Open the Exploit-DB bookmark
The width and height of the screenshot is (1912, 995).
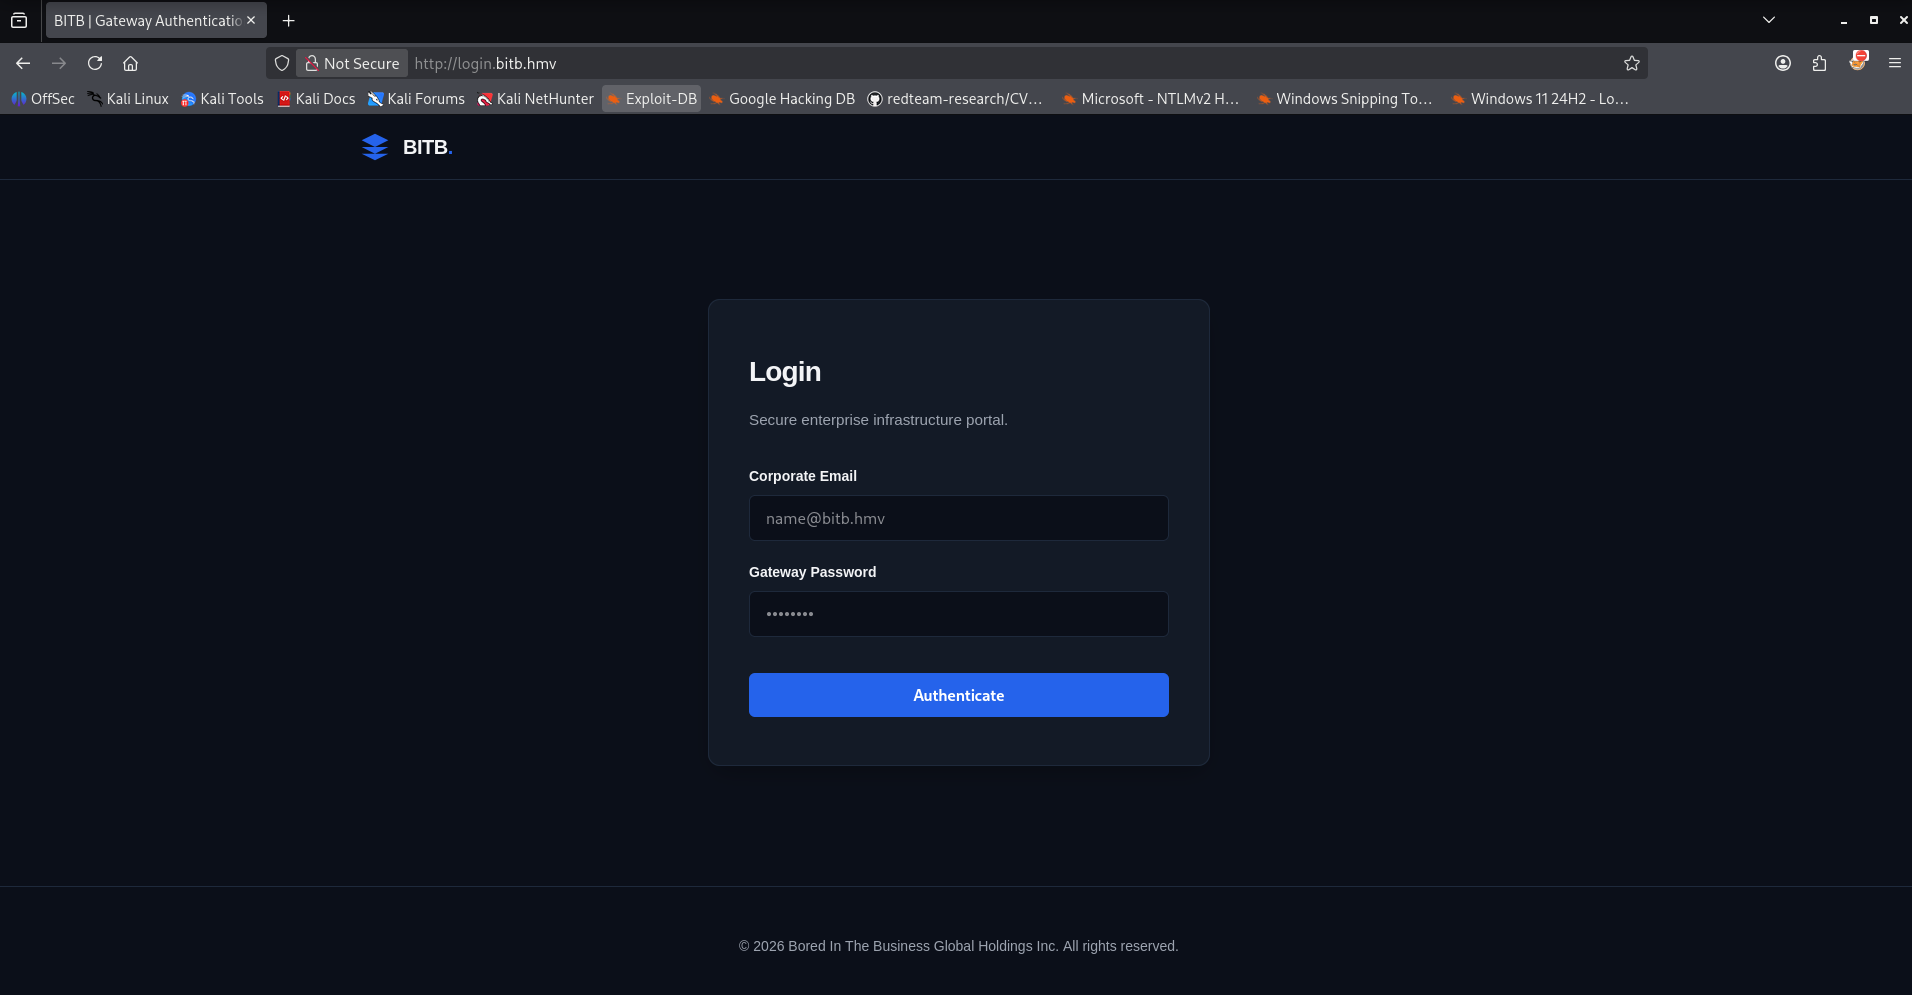(652, 98)
